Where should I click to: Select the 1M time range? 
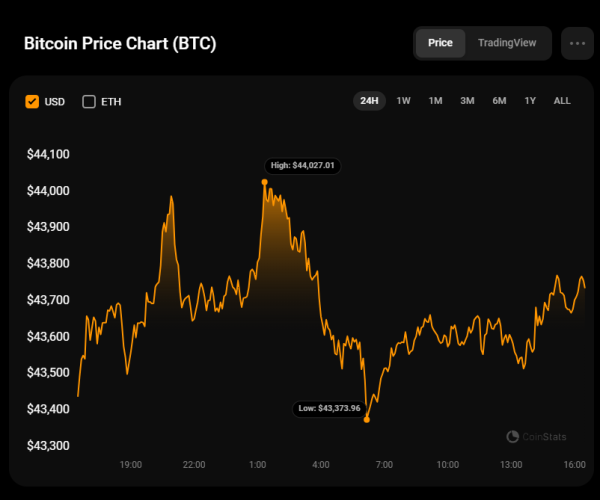click(435, 101)
